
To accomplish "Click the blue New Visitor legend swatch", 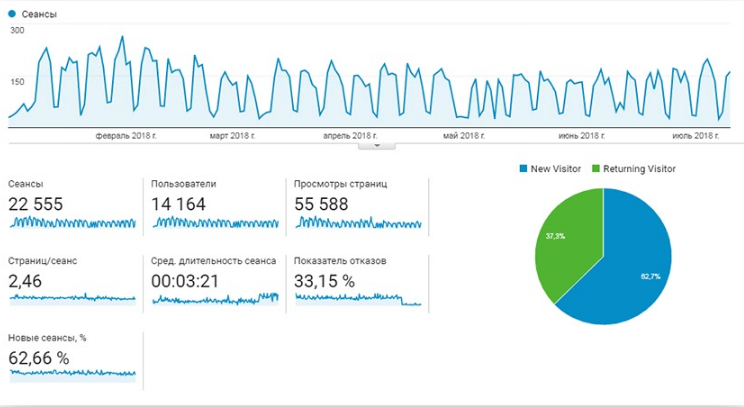I will tap(523, 168).
